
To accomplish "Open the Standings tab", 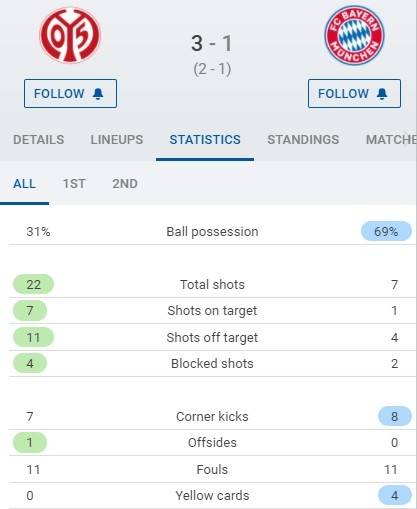I will click(x=303, y=140).
